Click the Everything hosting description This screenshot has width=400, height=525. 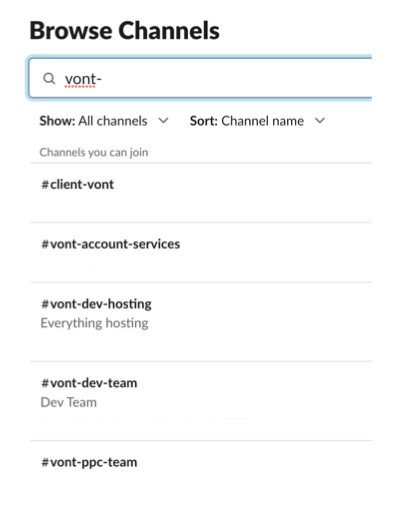[94, 323]
